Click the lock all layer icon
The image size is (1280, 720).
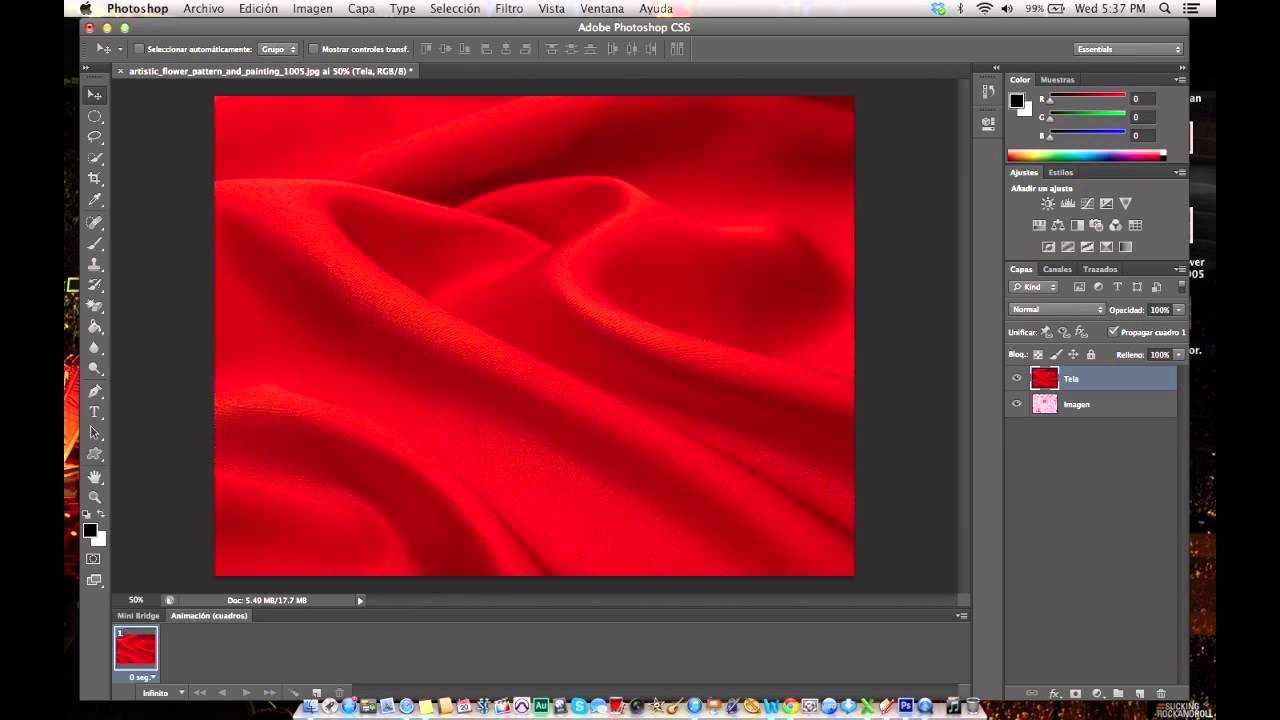[1091, 355]
